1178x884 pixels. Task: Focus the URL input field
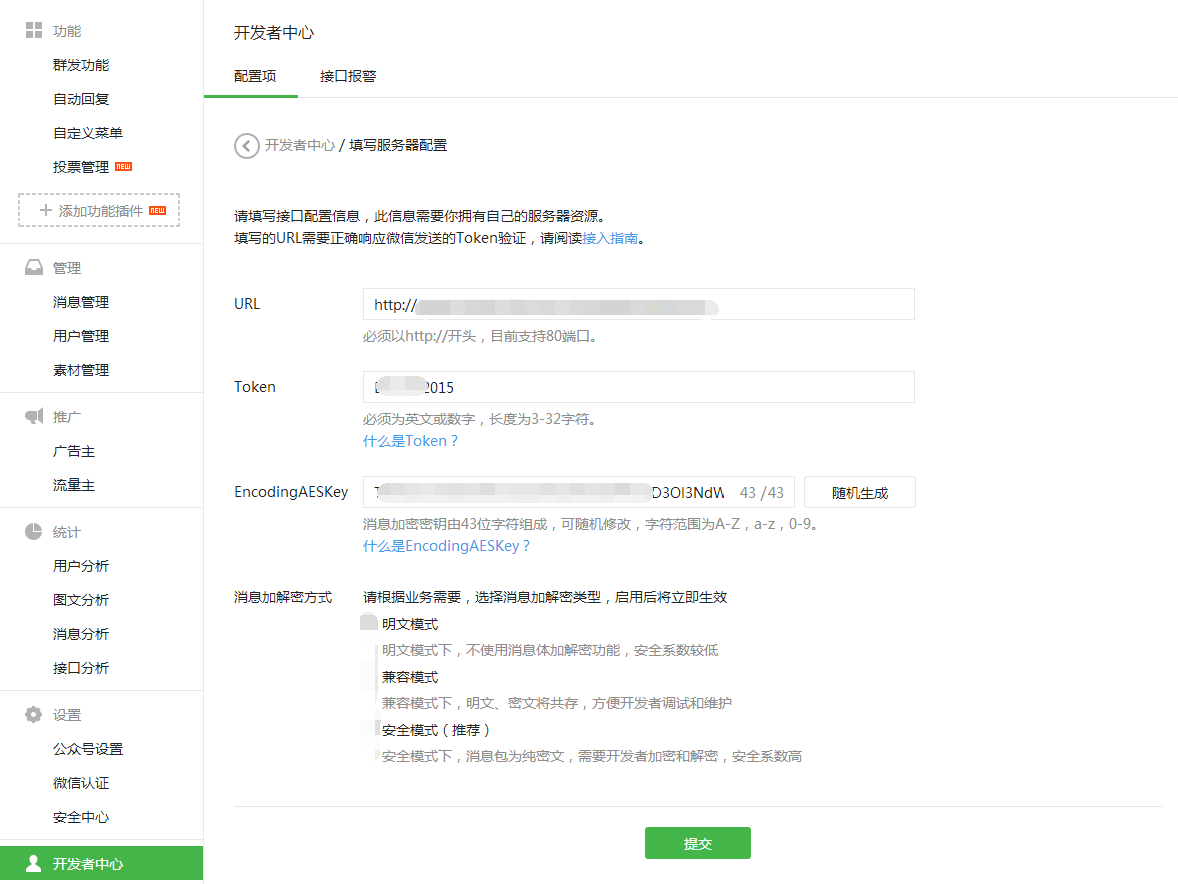pyautogui.click(x=639, y=304)
